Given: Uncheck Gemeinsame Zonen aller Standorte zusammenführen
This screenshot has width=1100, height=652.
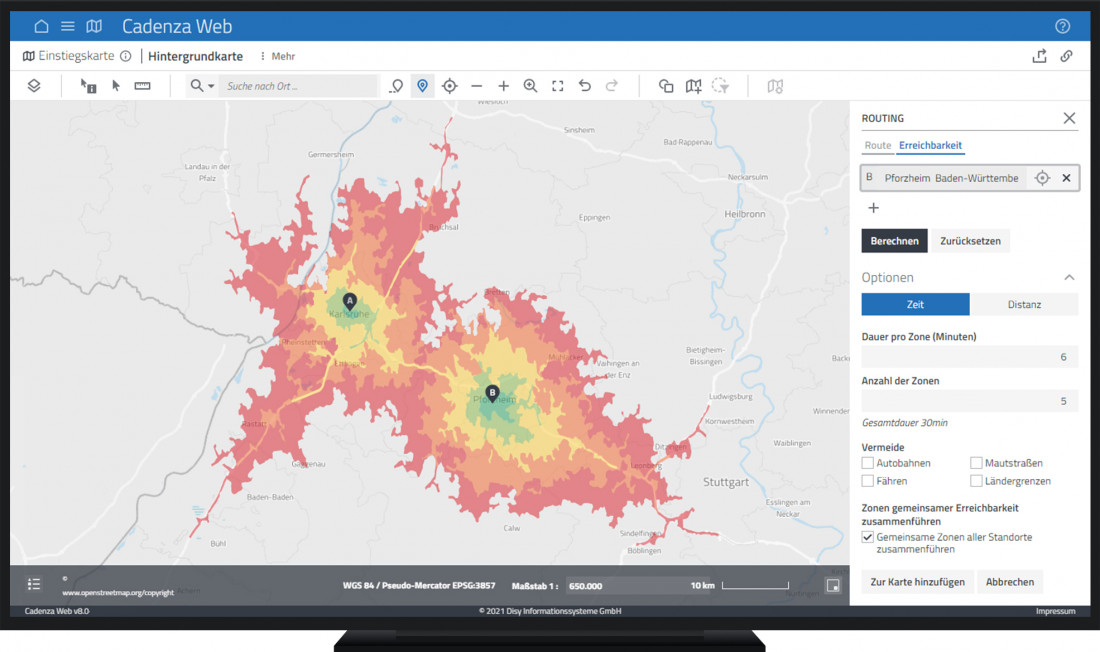Looking at the screenshot, I should [868, 537].
